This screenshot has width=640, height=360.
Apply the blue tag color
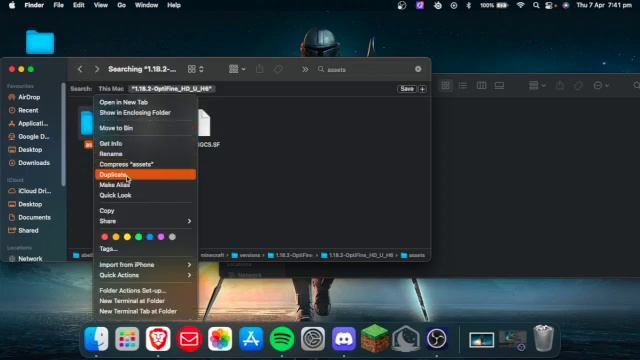(150, 237)
